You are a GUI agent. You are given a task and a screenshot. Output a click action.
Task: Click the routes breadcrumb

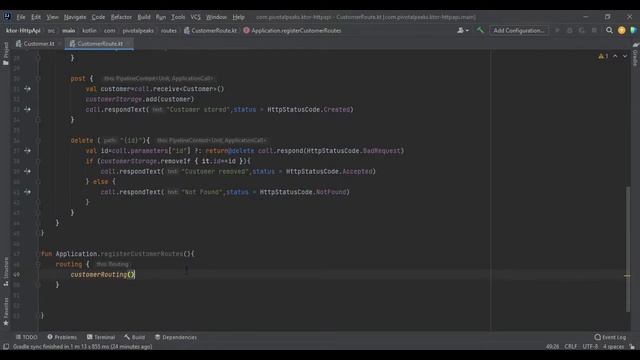168,31
